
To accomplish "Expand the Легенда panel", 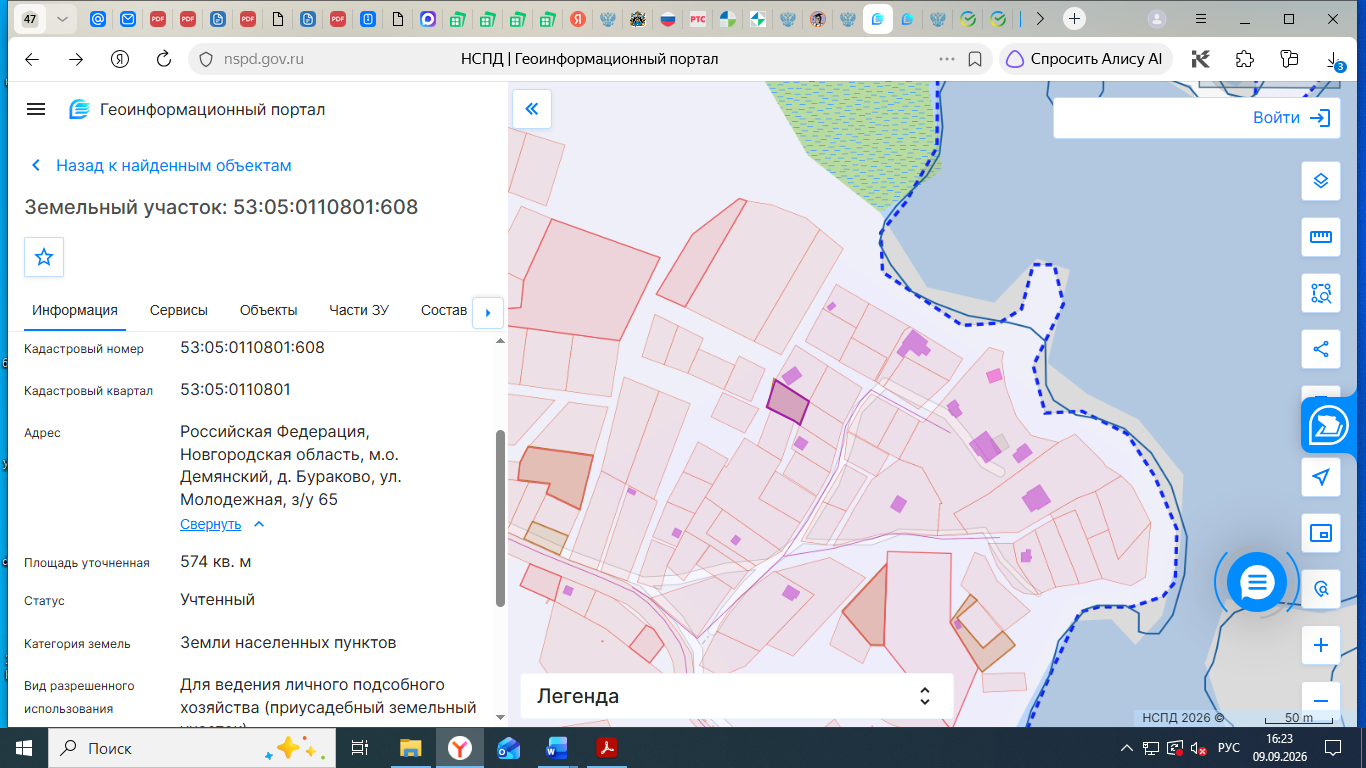I will click(x=736, y=696).
